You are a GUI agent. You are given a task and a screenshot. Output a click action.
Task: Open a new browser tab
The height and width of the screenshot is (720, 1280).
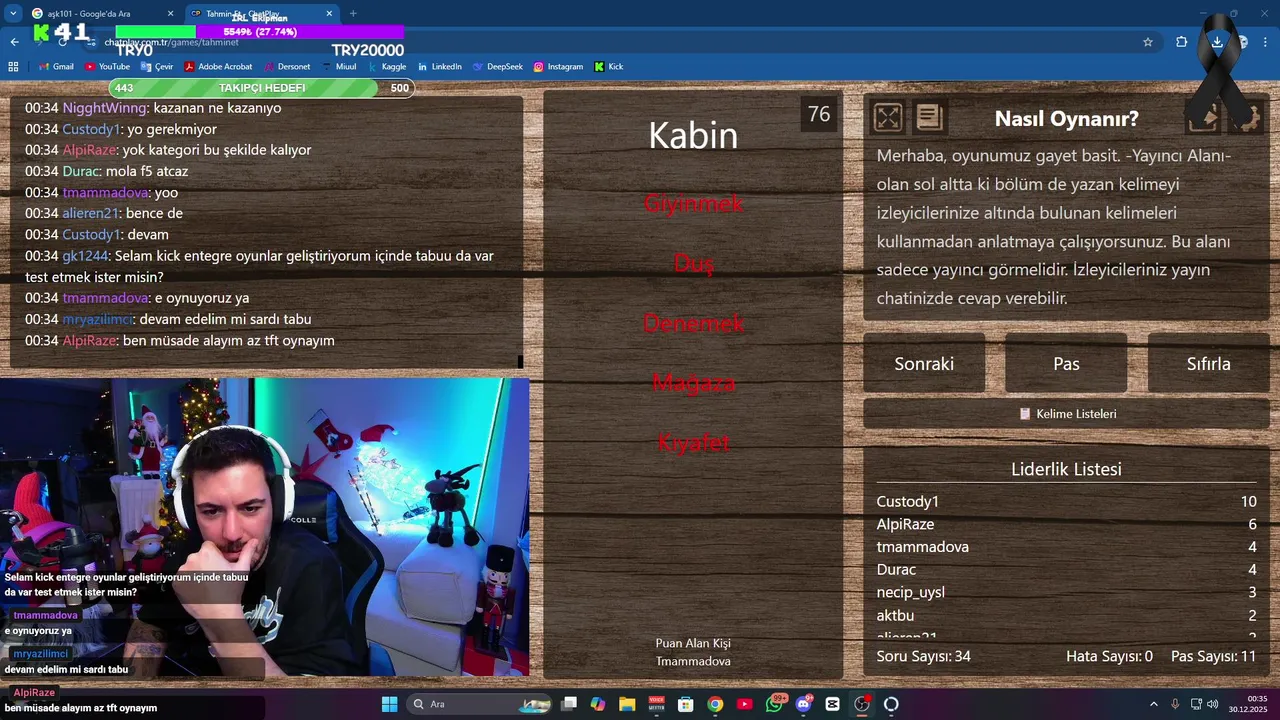point(353,14)
